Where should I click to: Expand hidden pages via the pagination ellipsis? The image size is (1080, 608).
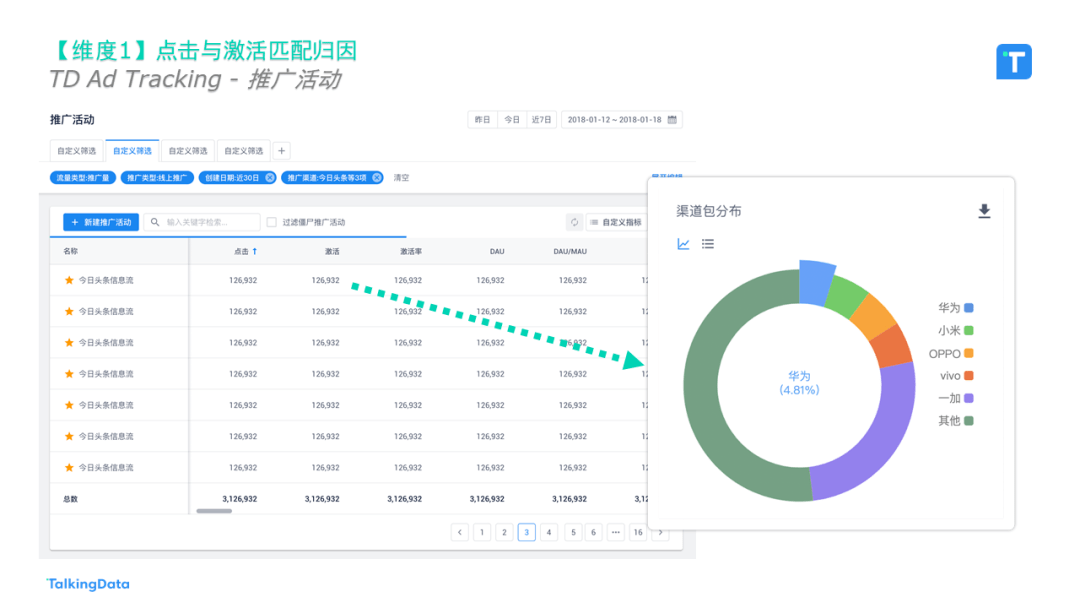pyautogui.click(x=615, y=532)
